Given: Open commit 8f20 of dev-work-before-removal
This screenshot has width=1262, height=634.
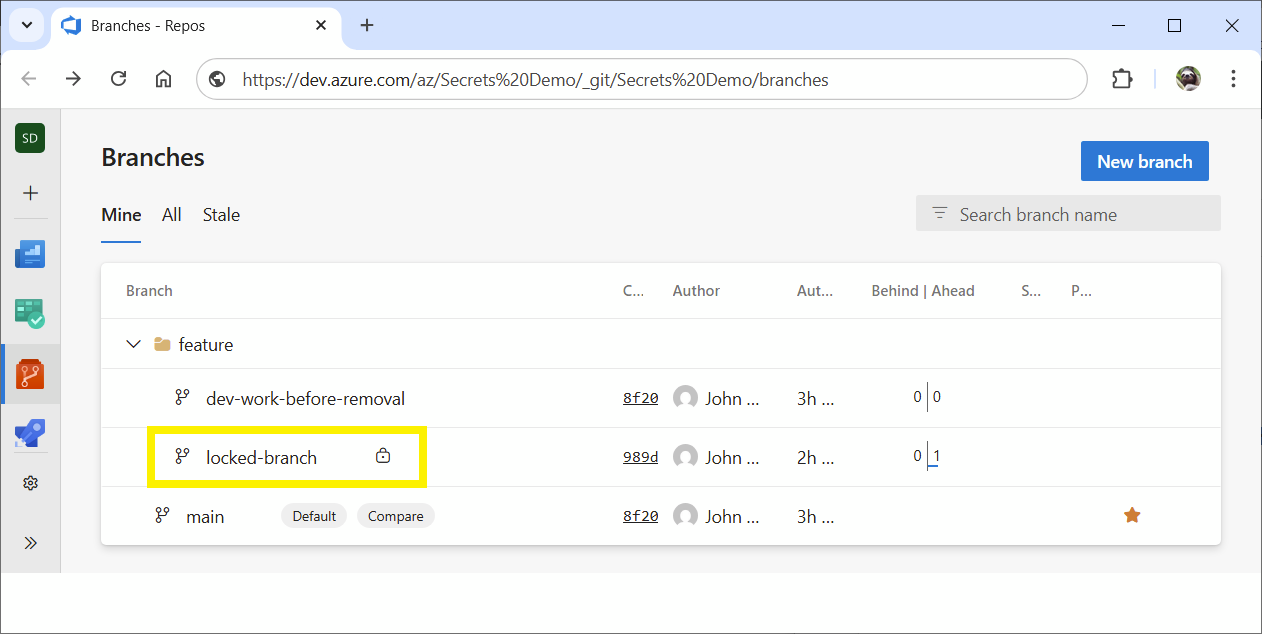Looking at the screenshot, I should 640,398.
